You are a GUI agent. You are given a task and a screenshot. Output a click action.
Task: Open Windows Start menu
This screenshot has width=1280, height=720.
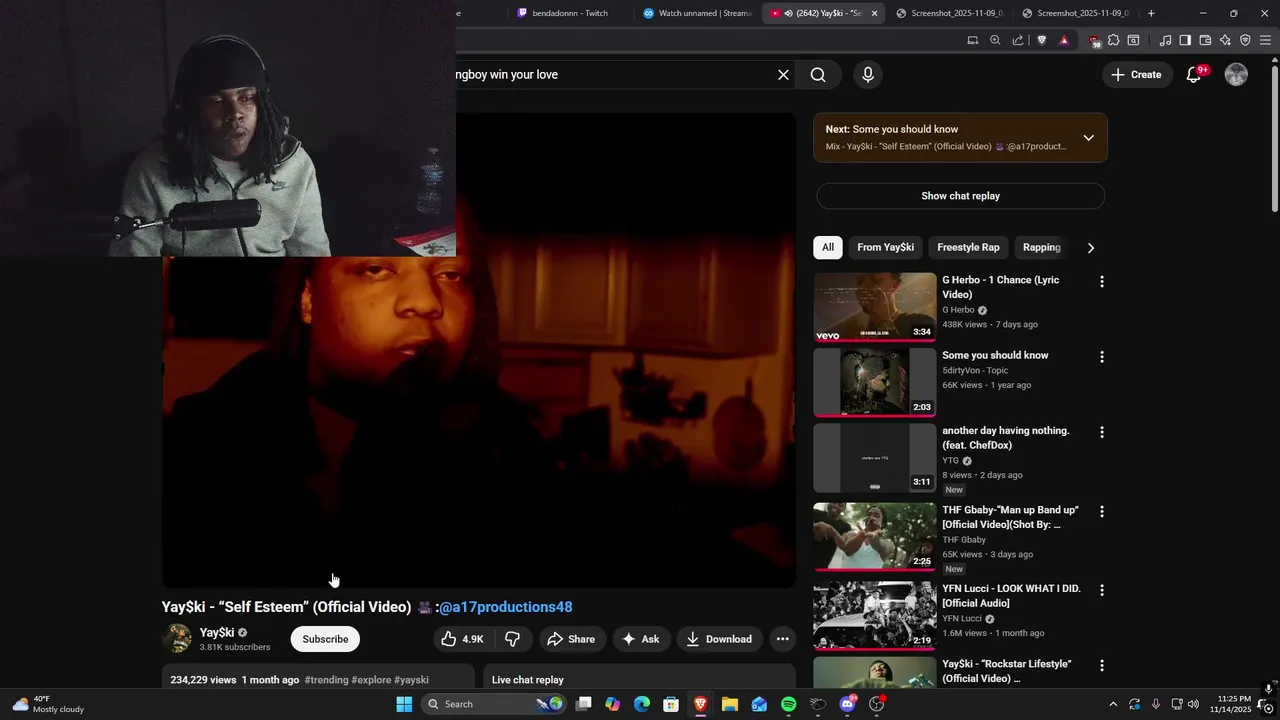(404, 704)
